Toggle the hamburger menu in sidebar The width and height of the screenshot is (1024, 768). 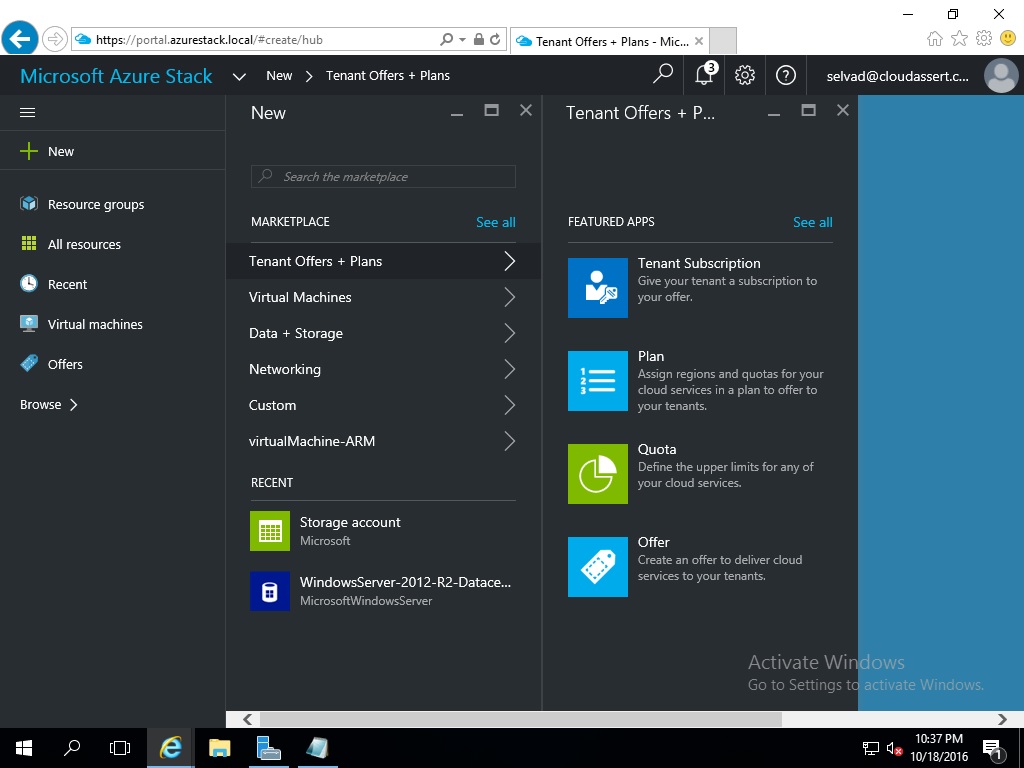pyautogui.click(x=27, y=112)
